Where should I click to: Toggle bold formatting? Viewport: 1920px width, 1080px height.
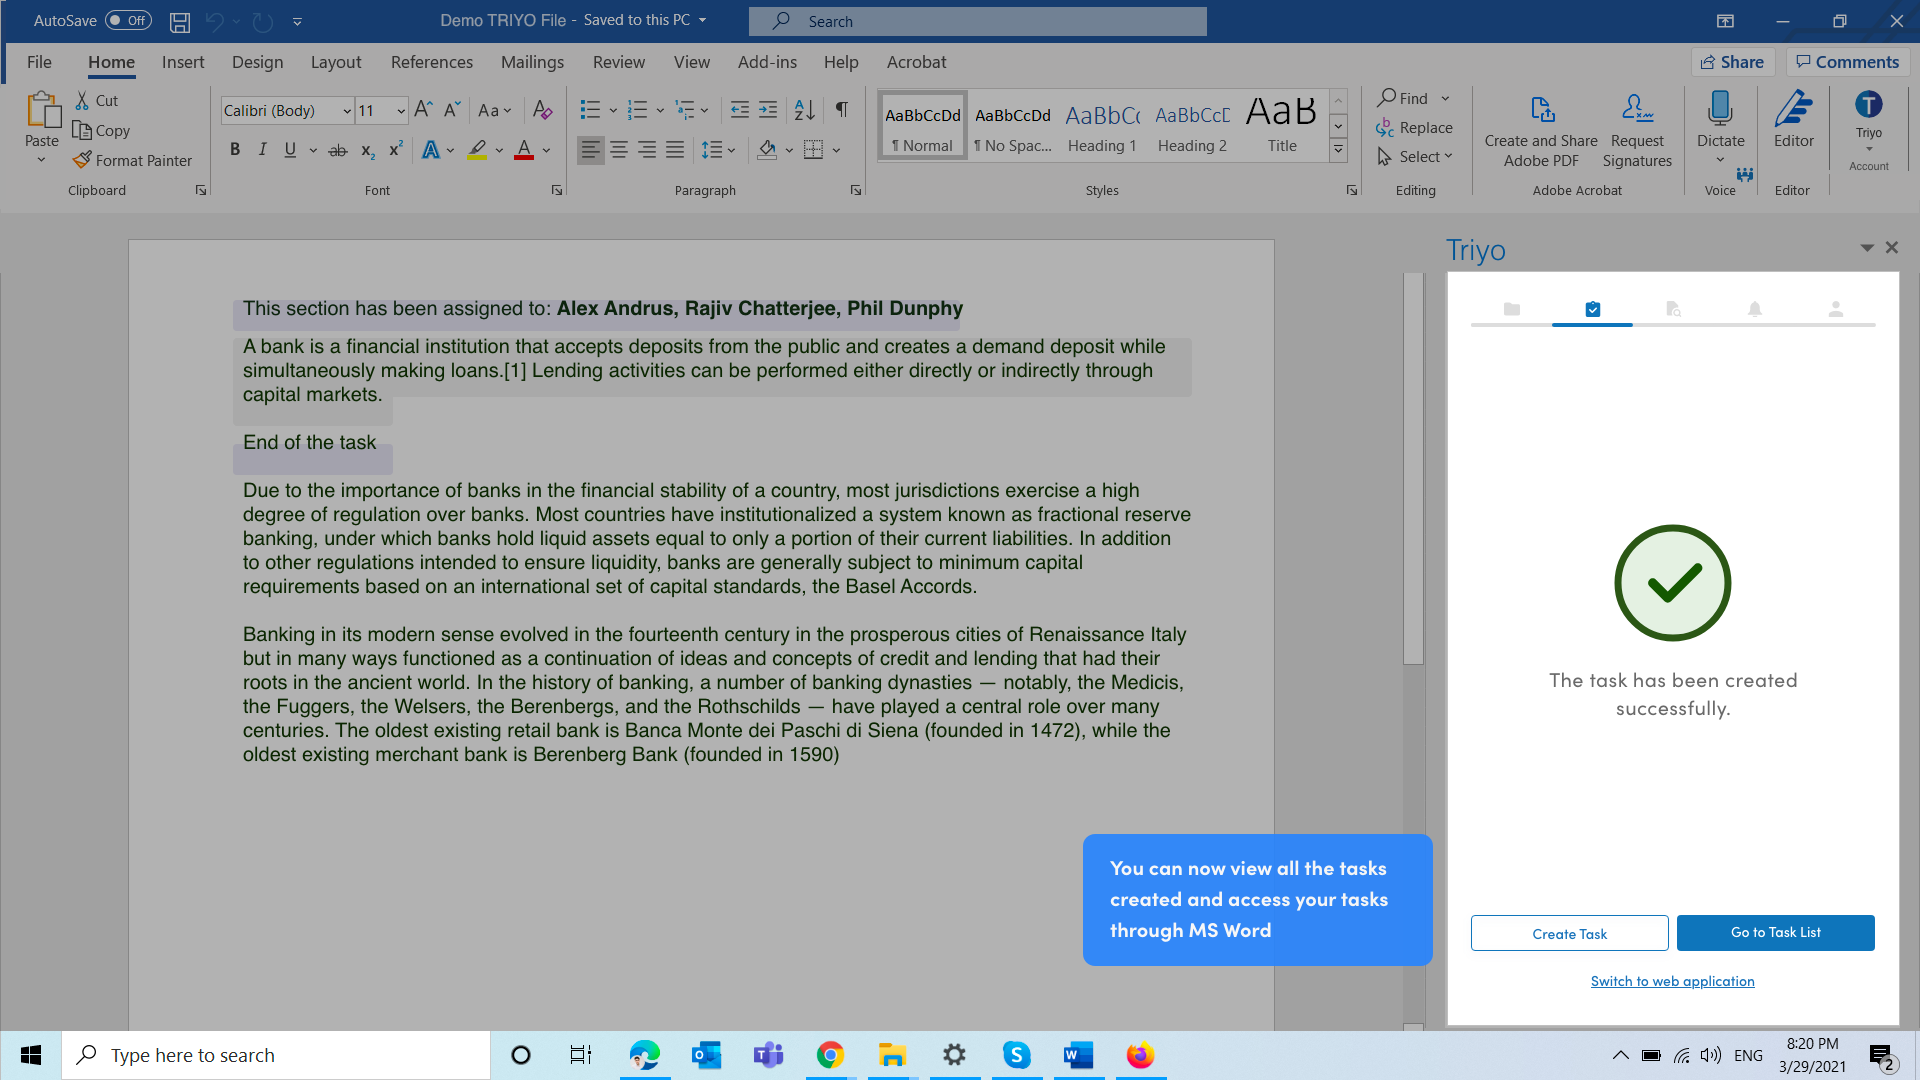234,150
